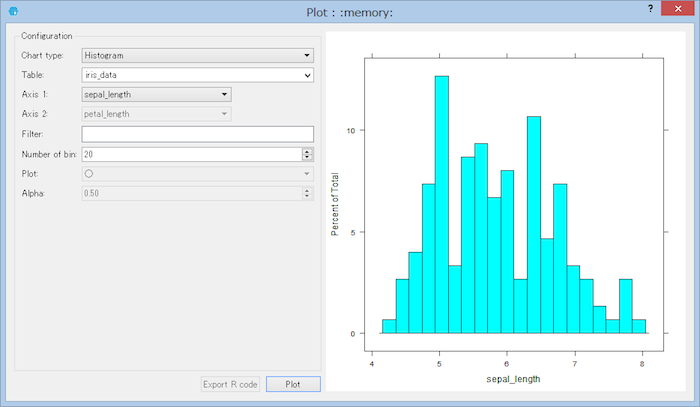Open the Table iris_data dropdown
This screenshot has height=407, width=700.
coord(197,75)
